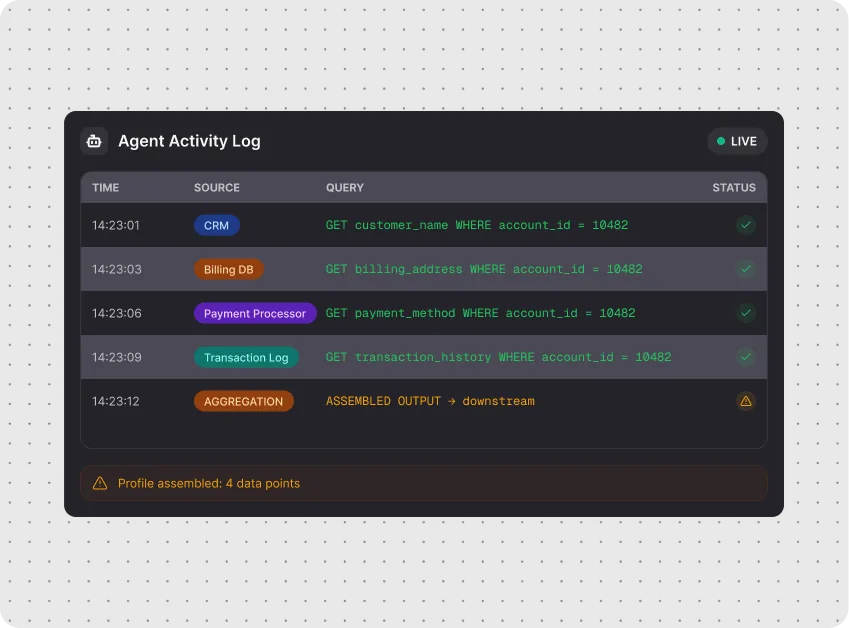The image size is (849, 628).
Task: Click the TIME column header
Action: (x=106, y=187)
